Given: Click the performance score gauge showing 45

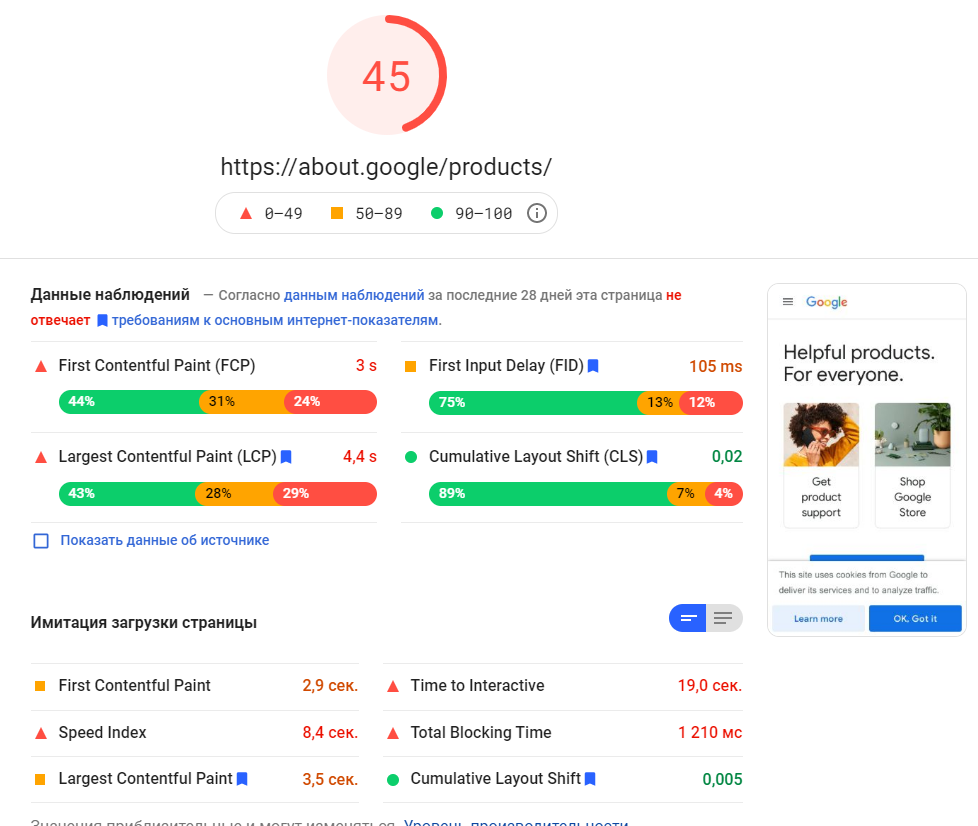Looking at the screenshot, I should click(387, 75).
